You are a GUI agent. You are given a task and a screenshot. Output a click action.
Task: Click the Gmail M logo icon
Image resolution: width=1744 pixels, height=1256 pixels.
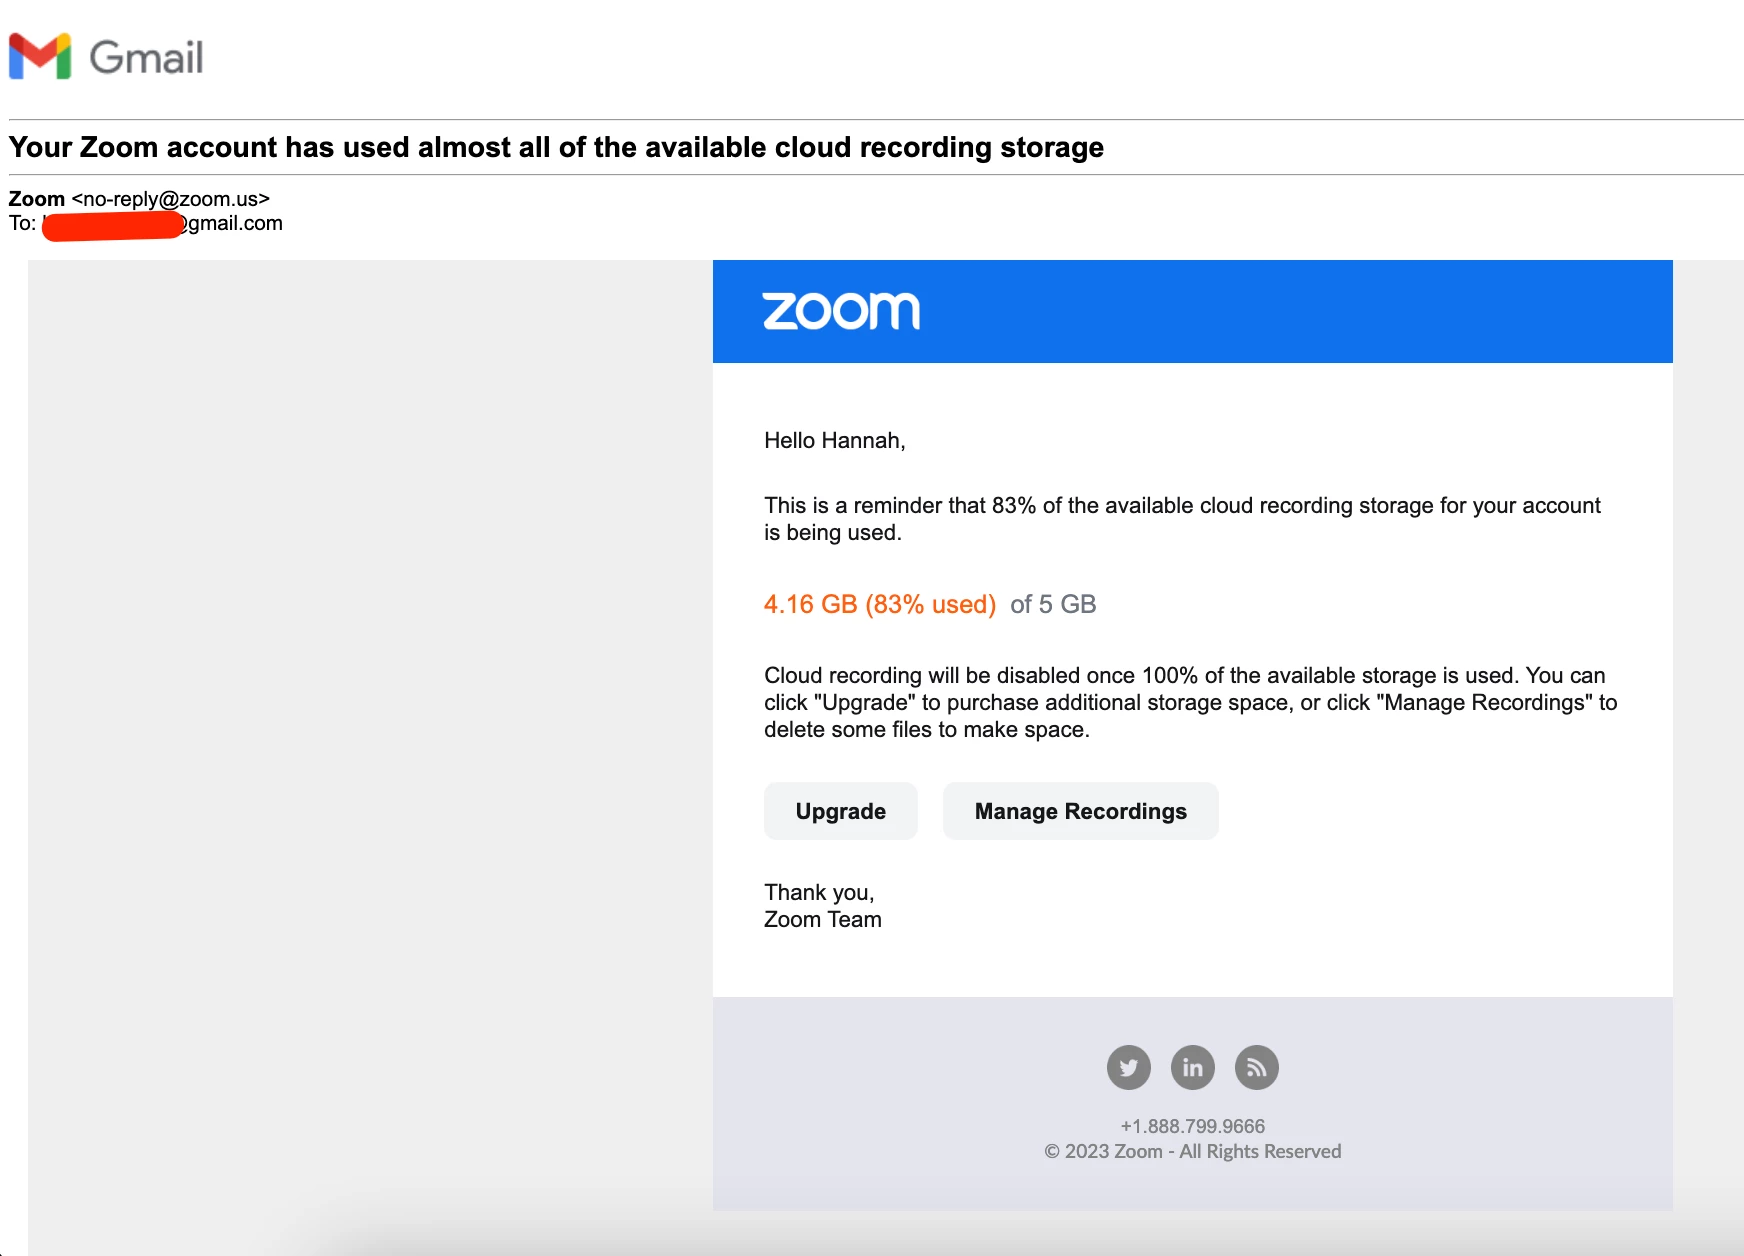click(40, 56)
